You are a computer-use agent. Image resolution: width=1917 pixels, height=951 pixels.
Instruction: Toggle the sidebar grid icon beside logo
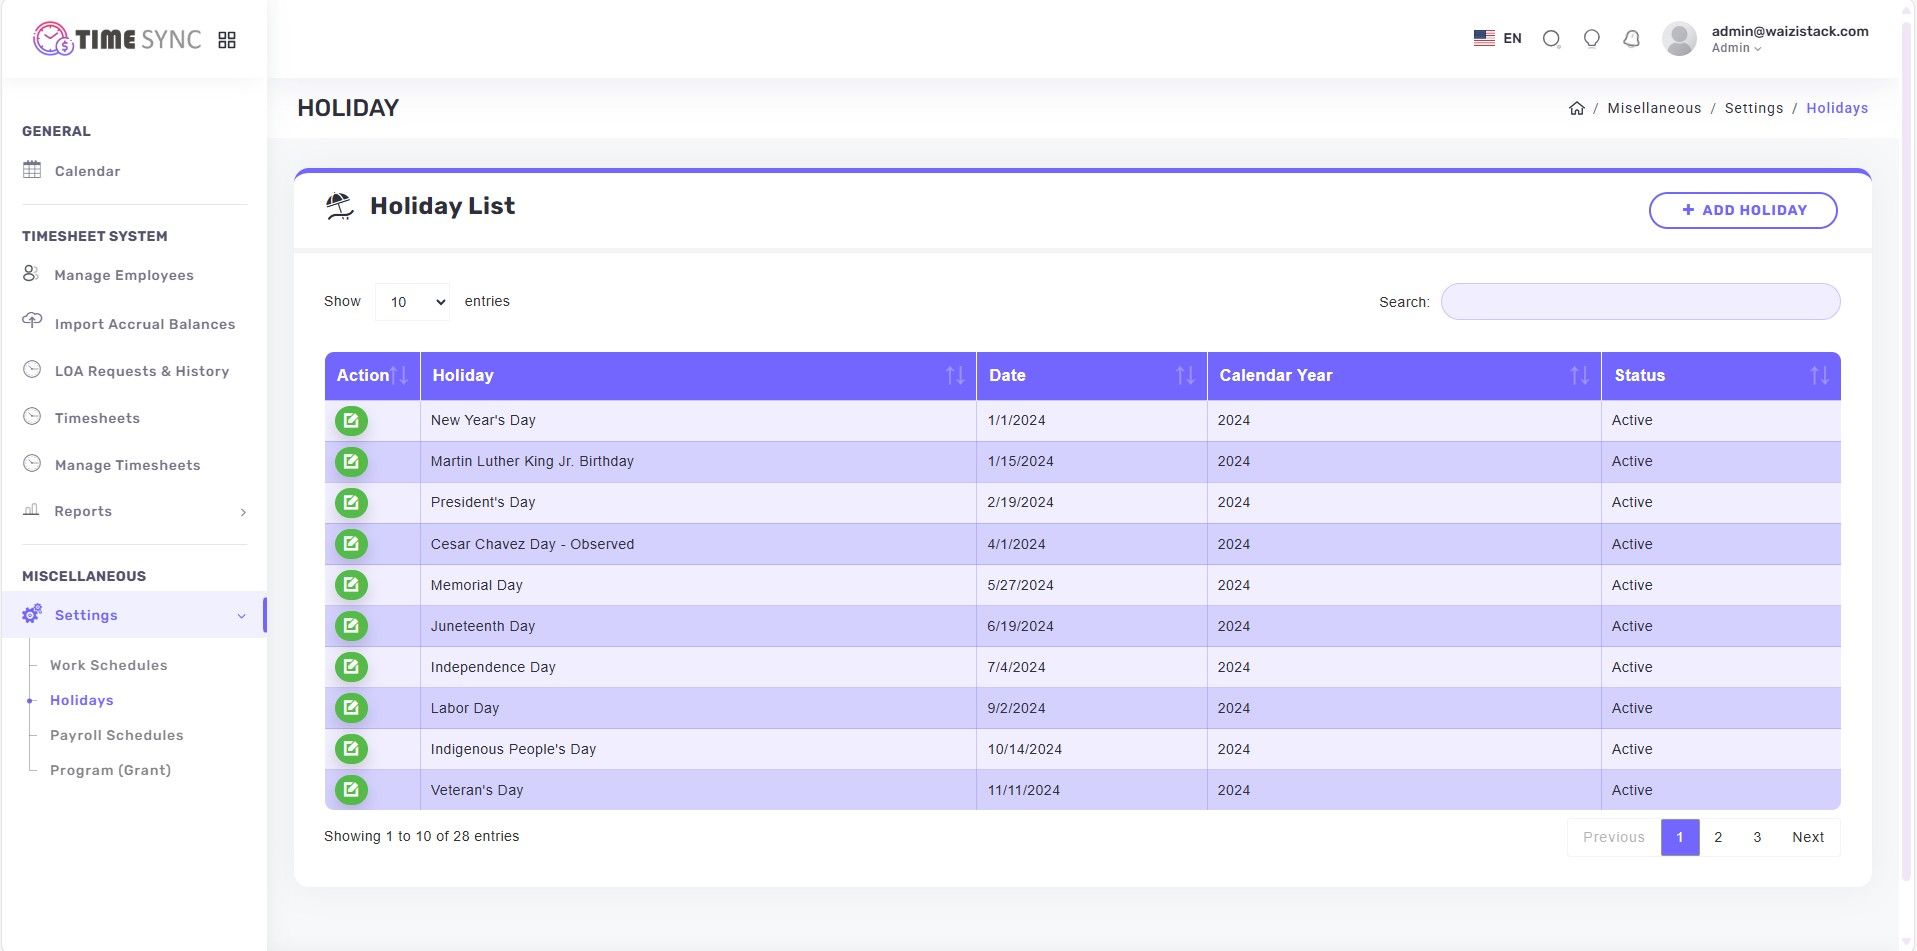pos(227,40)
